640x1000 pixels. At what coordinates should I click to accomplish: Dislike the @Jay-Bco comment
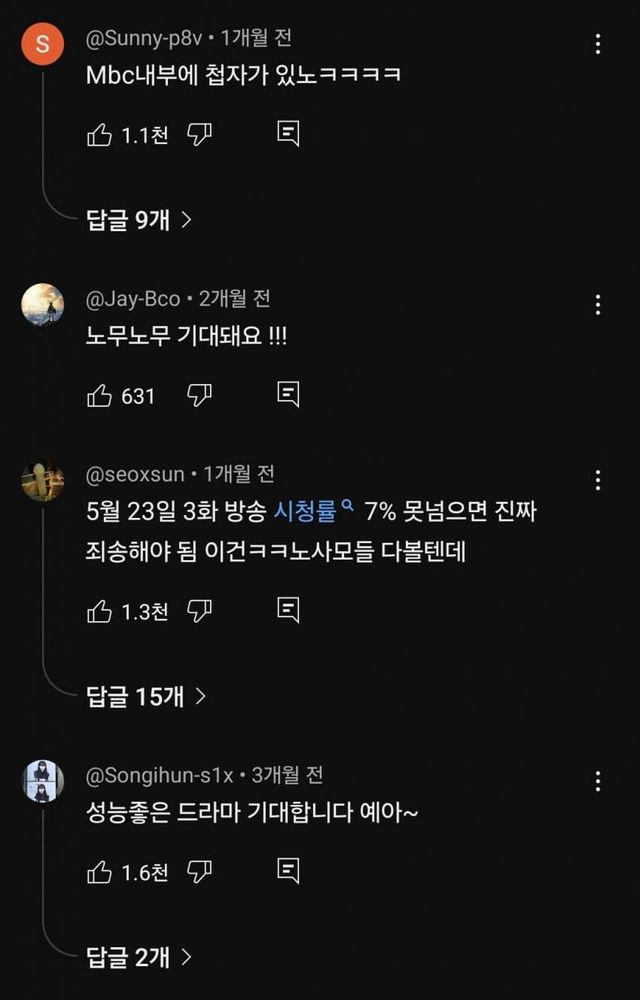point(200,396)
